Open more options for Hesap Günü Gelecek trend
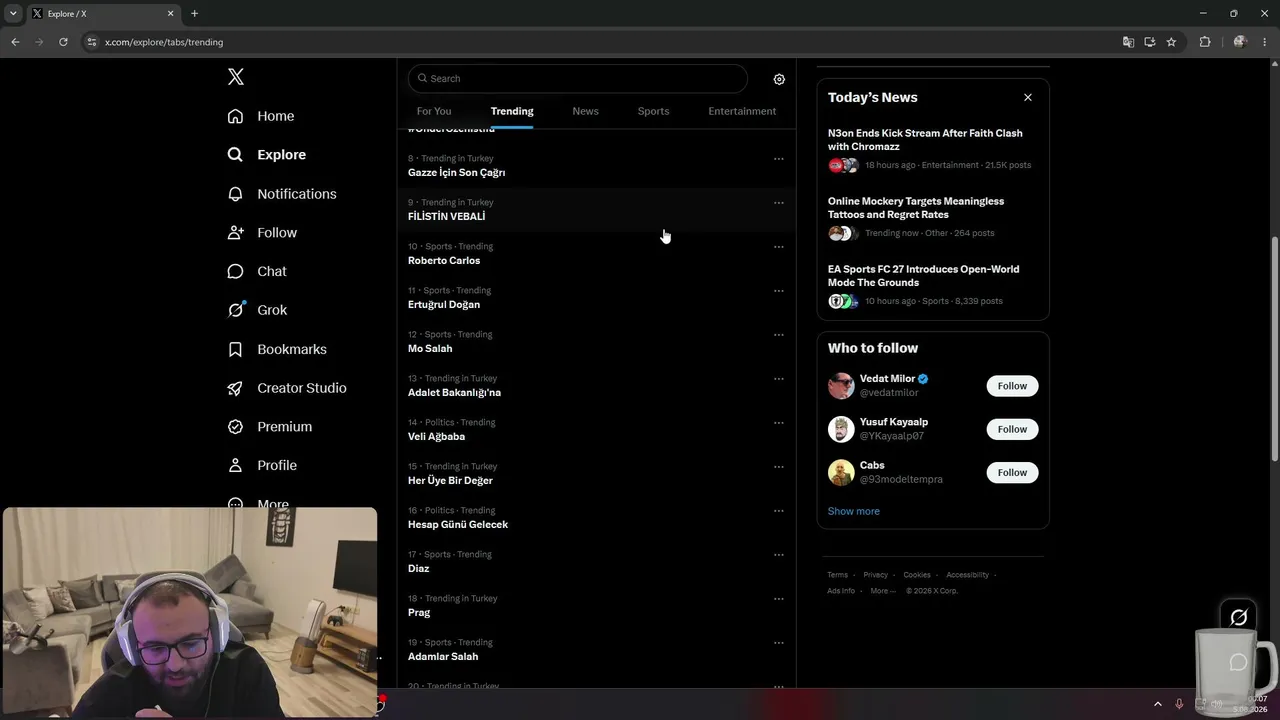The height and width of the screenshot is (720, 1280). (x=779, y=511)
